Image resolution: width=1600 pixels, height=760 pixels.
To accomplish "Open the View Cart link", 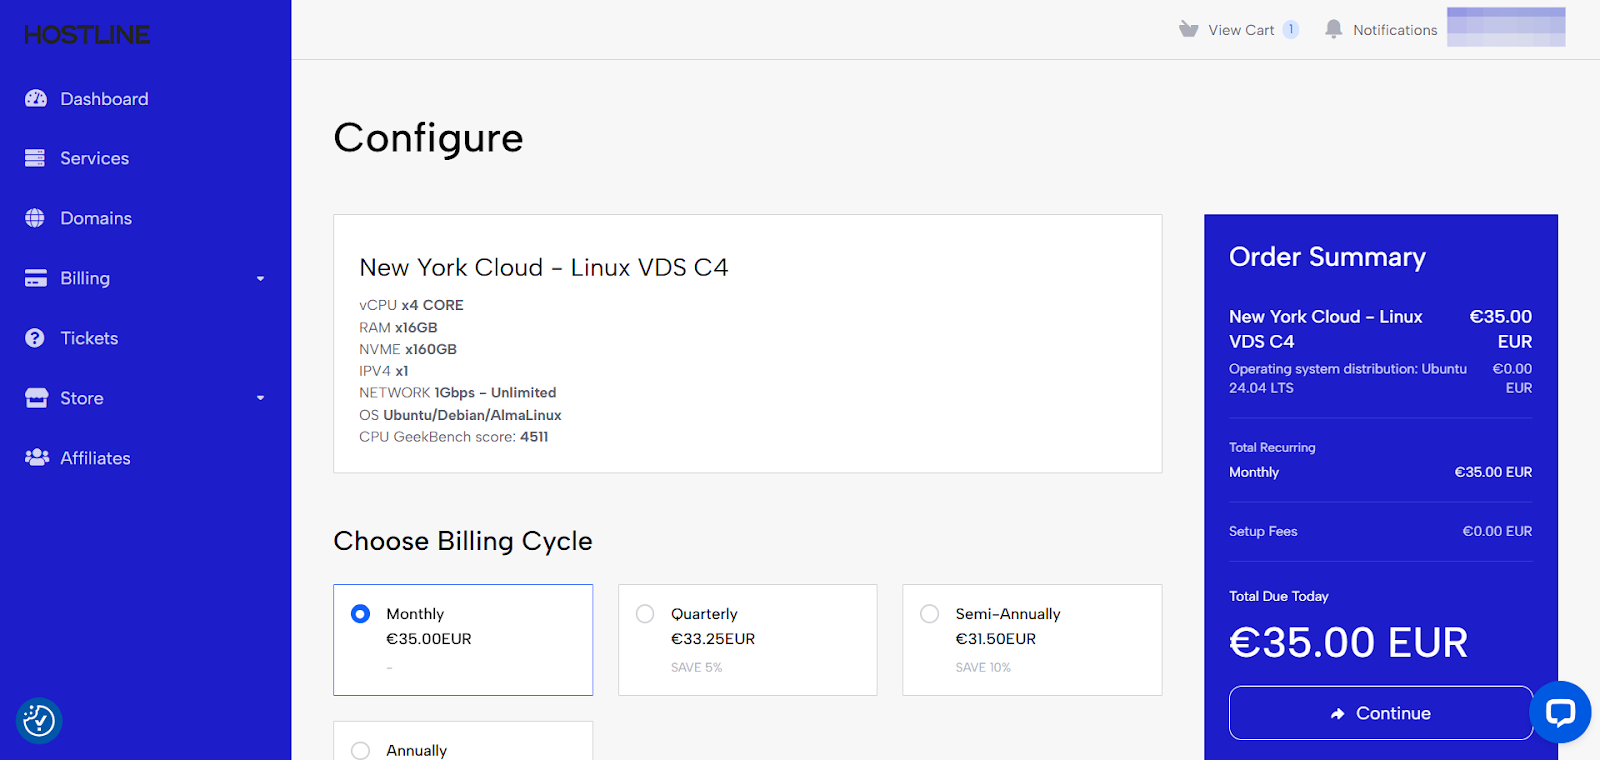I will (x=1241, y=30).
